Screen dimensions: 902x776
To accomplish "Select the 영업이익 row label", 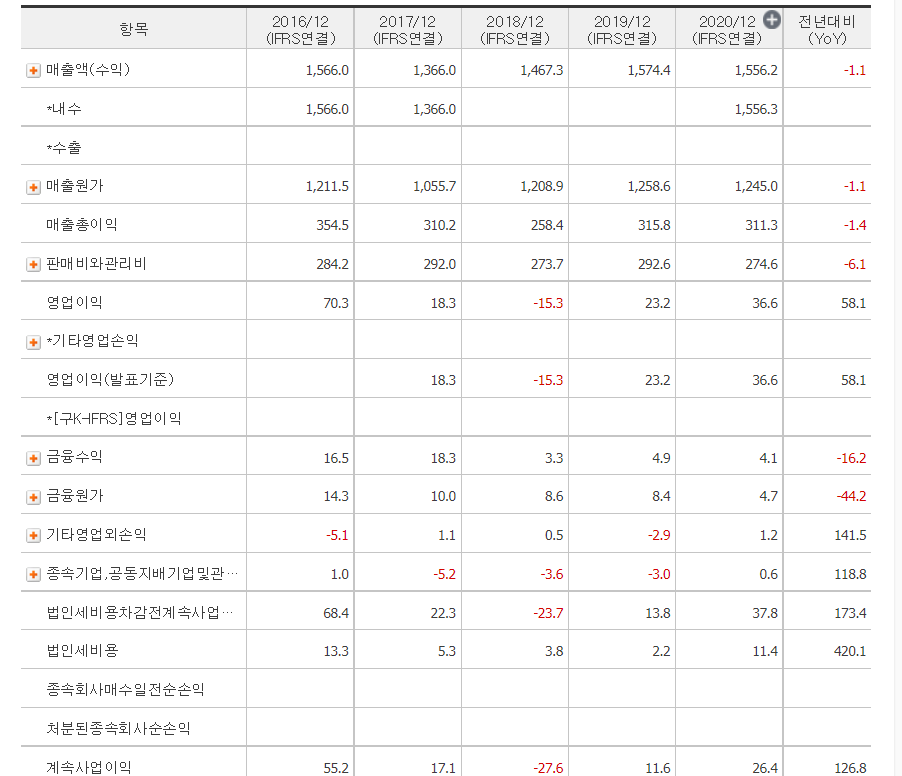I will click(x=74, y=303).
